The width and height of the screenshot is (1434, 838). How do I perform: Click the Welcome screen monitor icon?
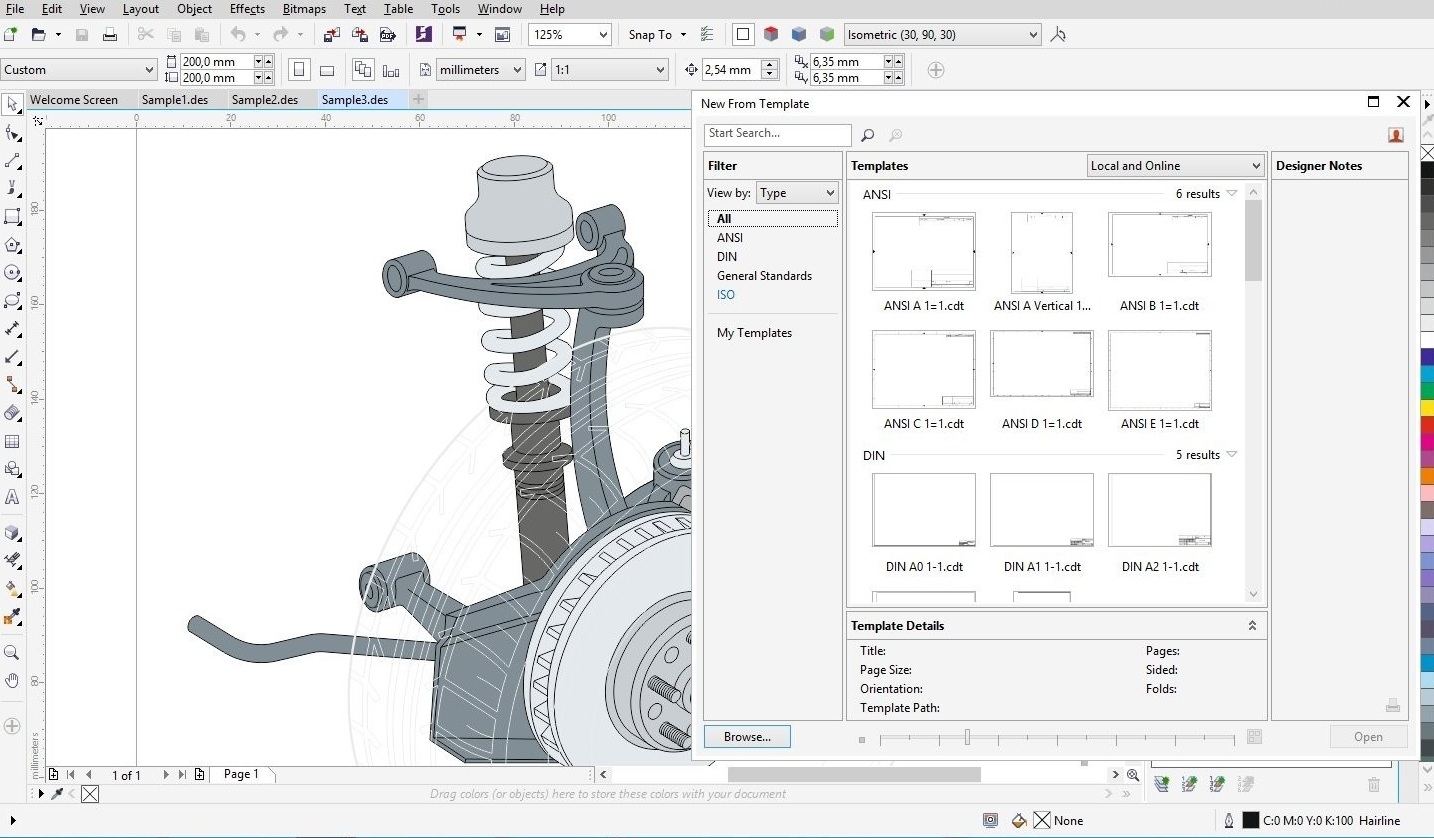pyautogui.click(x=459, y=34)
